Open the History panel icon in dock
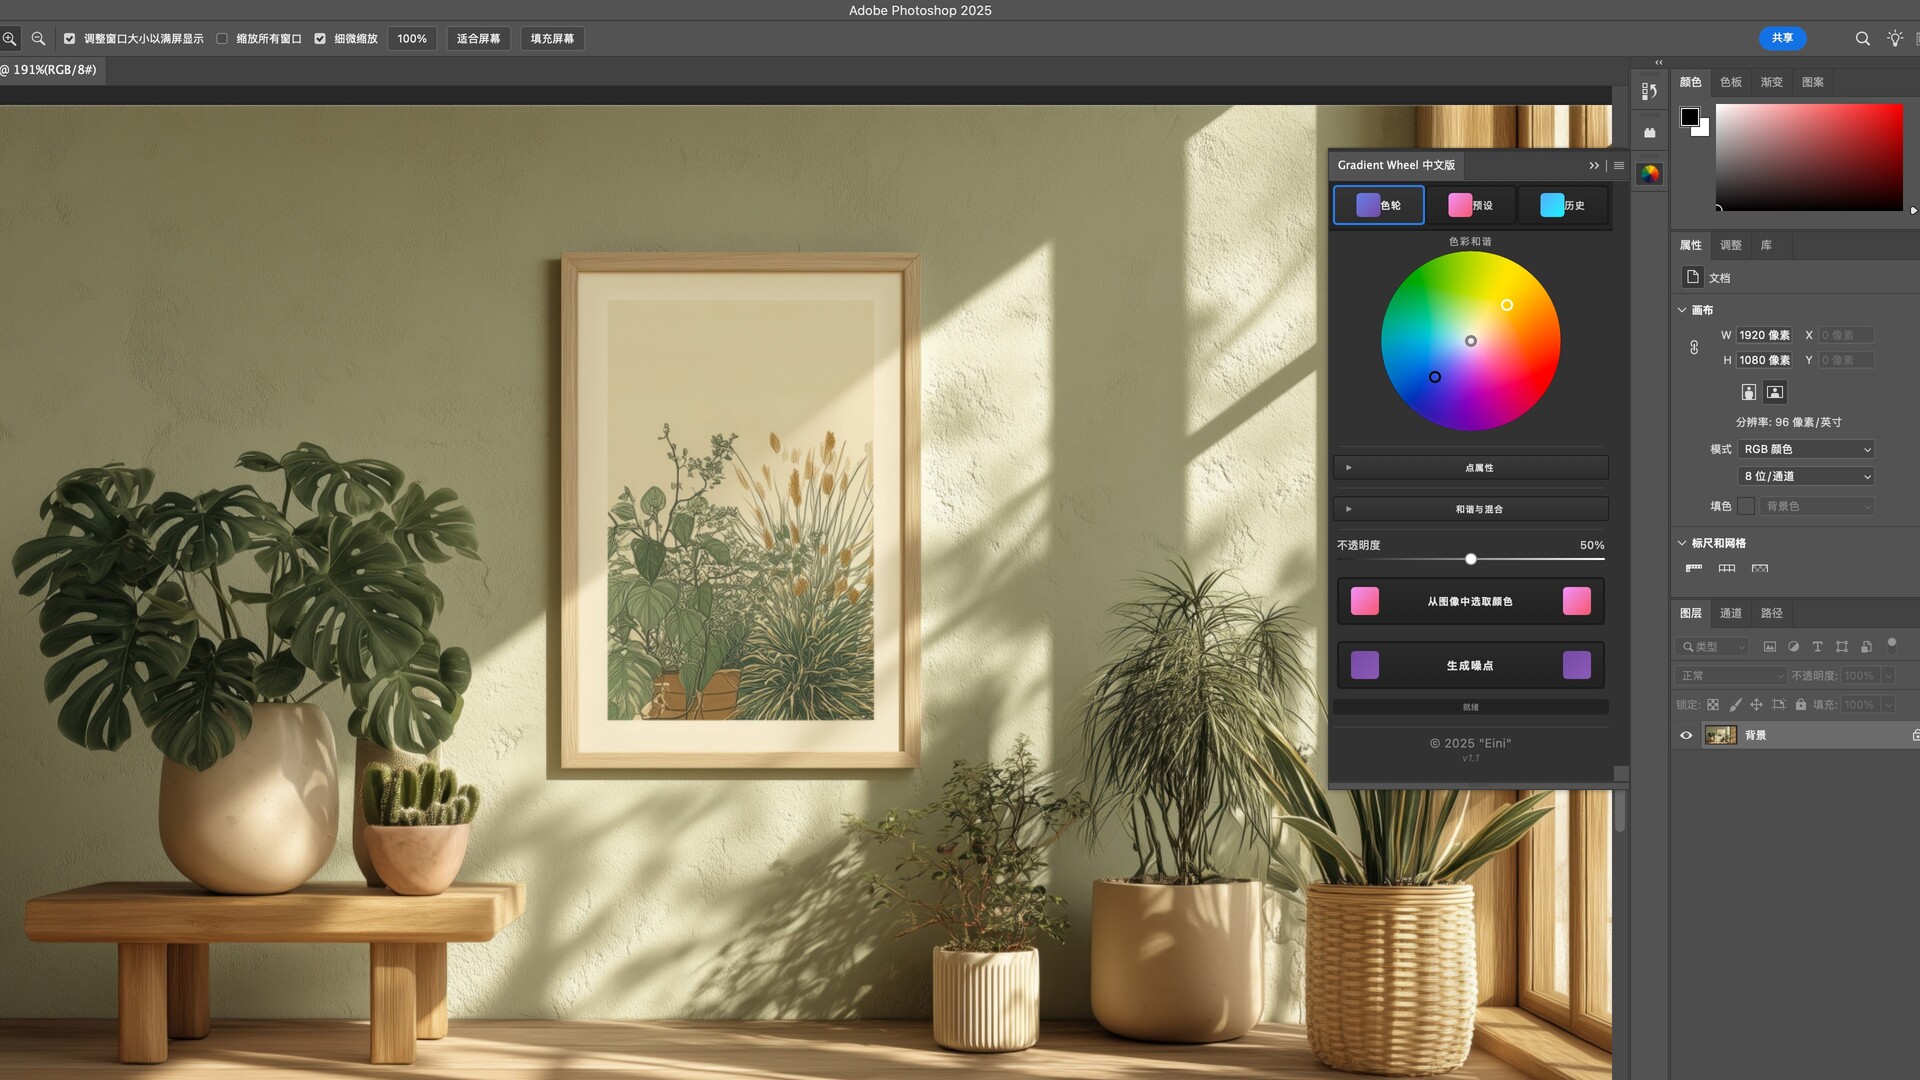The height and width of the screenshot is (1080, 1920). point(1649,91)
